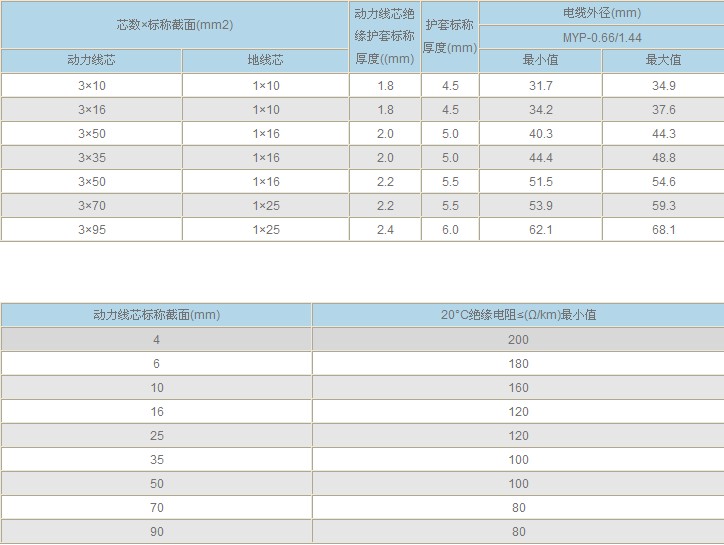724x545 pixels.
Task: Click the cross-section 4 cell in lower table
Action: [156, 339]
